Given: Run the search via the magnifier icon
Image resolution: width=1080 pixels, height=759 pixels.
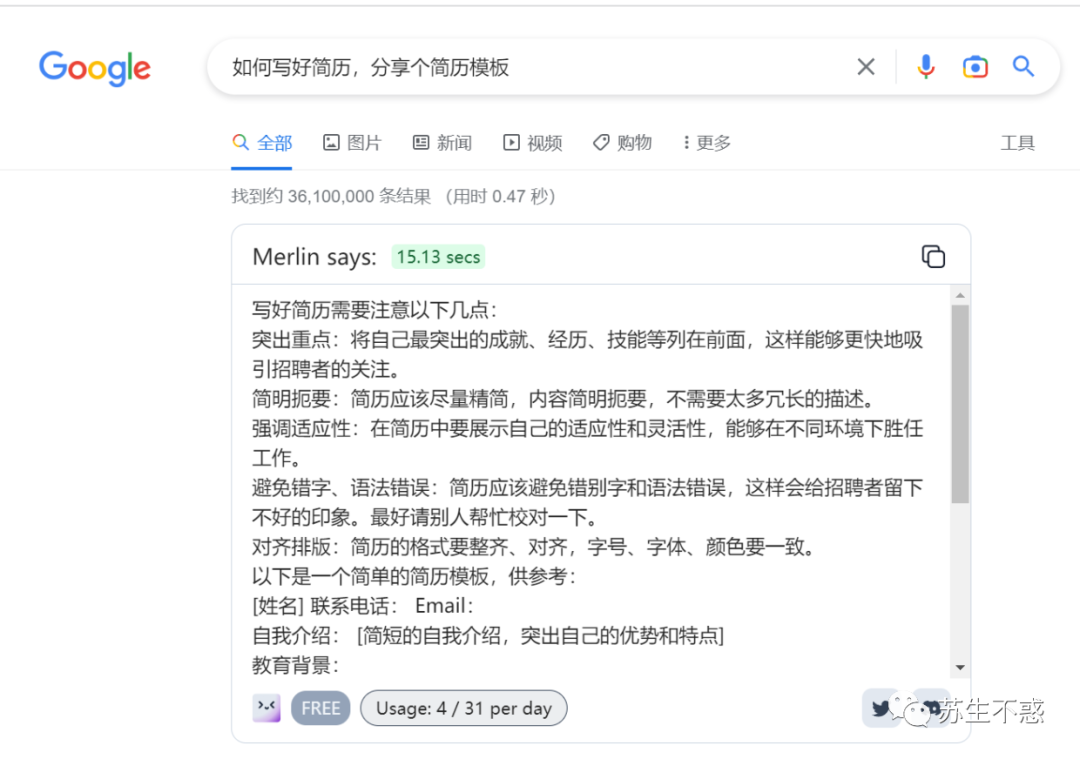Looking at the screenshot, I should [1023, 66].
